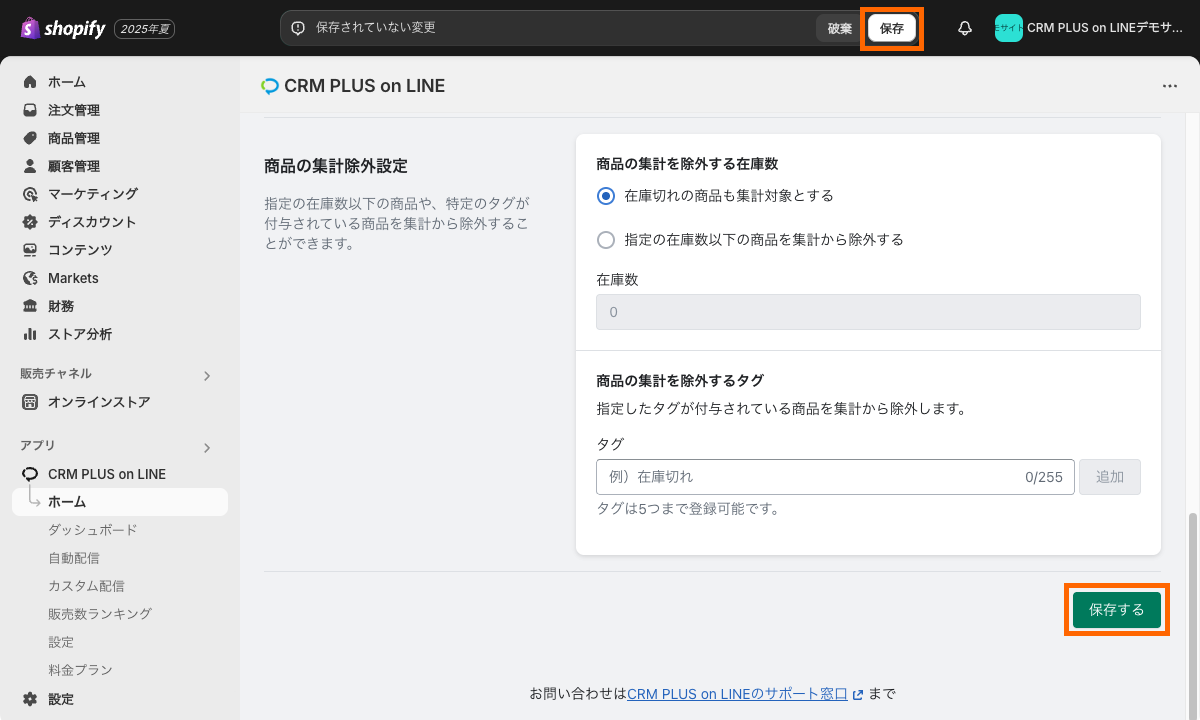Click the マーケティング target icon
The height and width of the screenshot is (720, 1200).
(30, 194)
